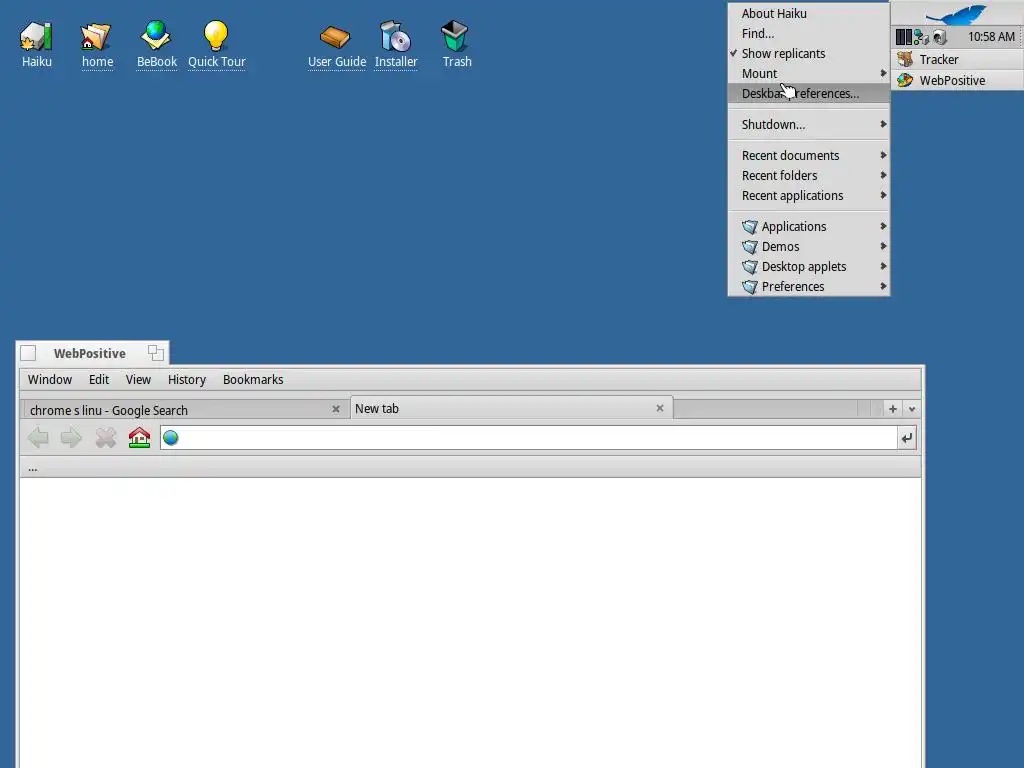Image resolution: width=1024 pixels, height=768 pixels.
Task: Expand Recent documents submenu
Action: click(x=808, y=155)
